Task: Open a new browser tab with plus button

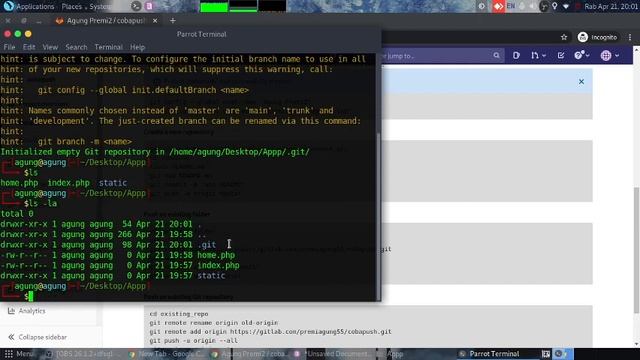Action: point(173,20)
